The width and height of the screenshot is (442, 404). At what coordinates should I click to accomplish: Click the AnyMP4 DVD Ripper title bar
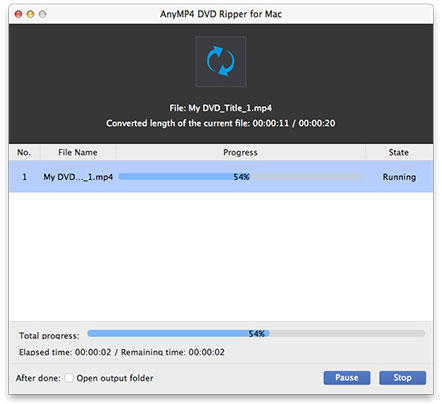click(x=221, y=14)
